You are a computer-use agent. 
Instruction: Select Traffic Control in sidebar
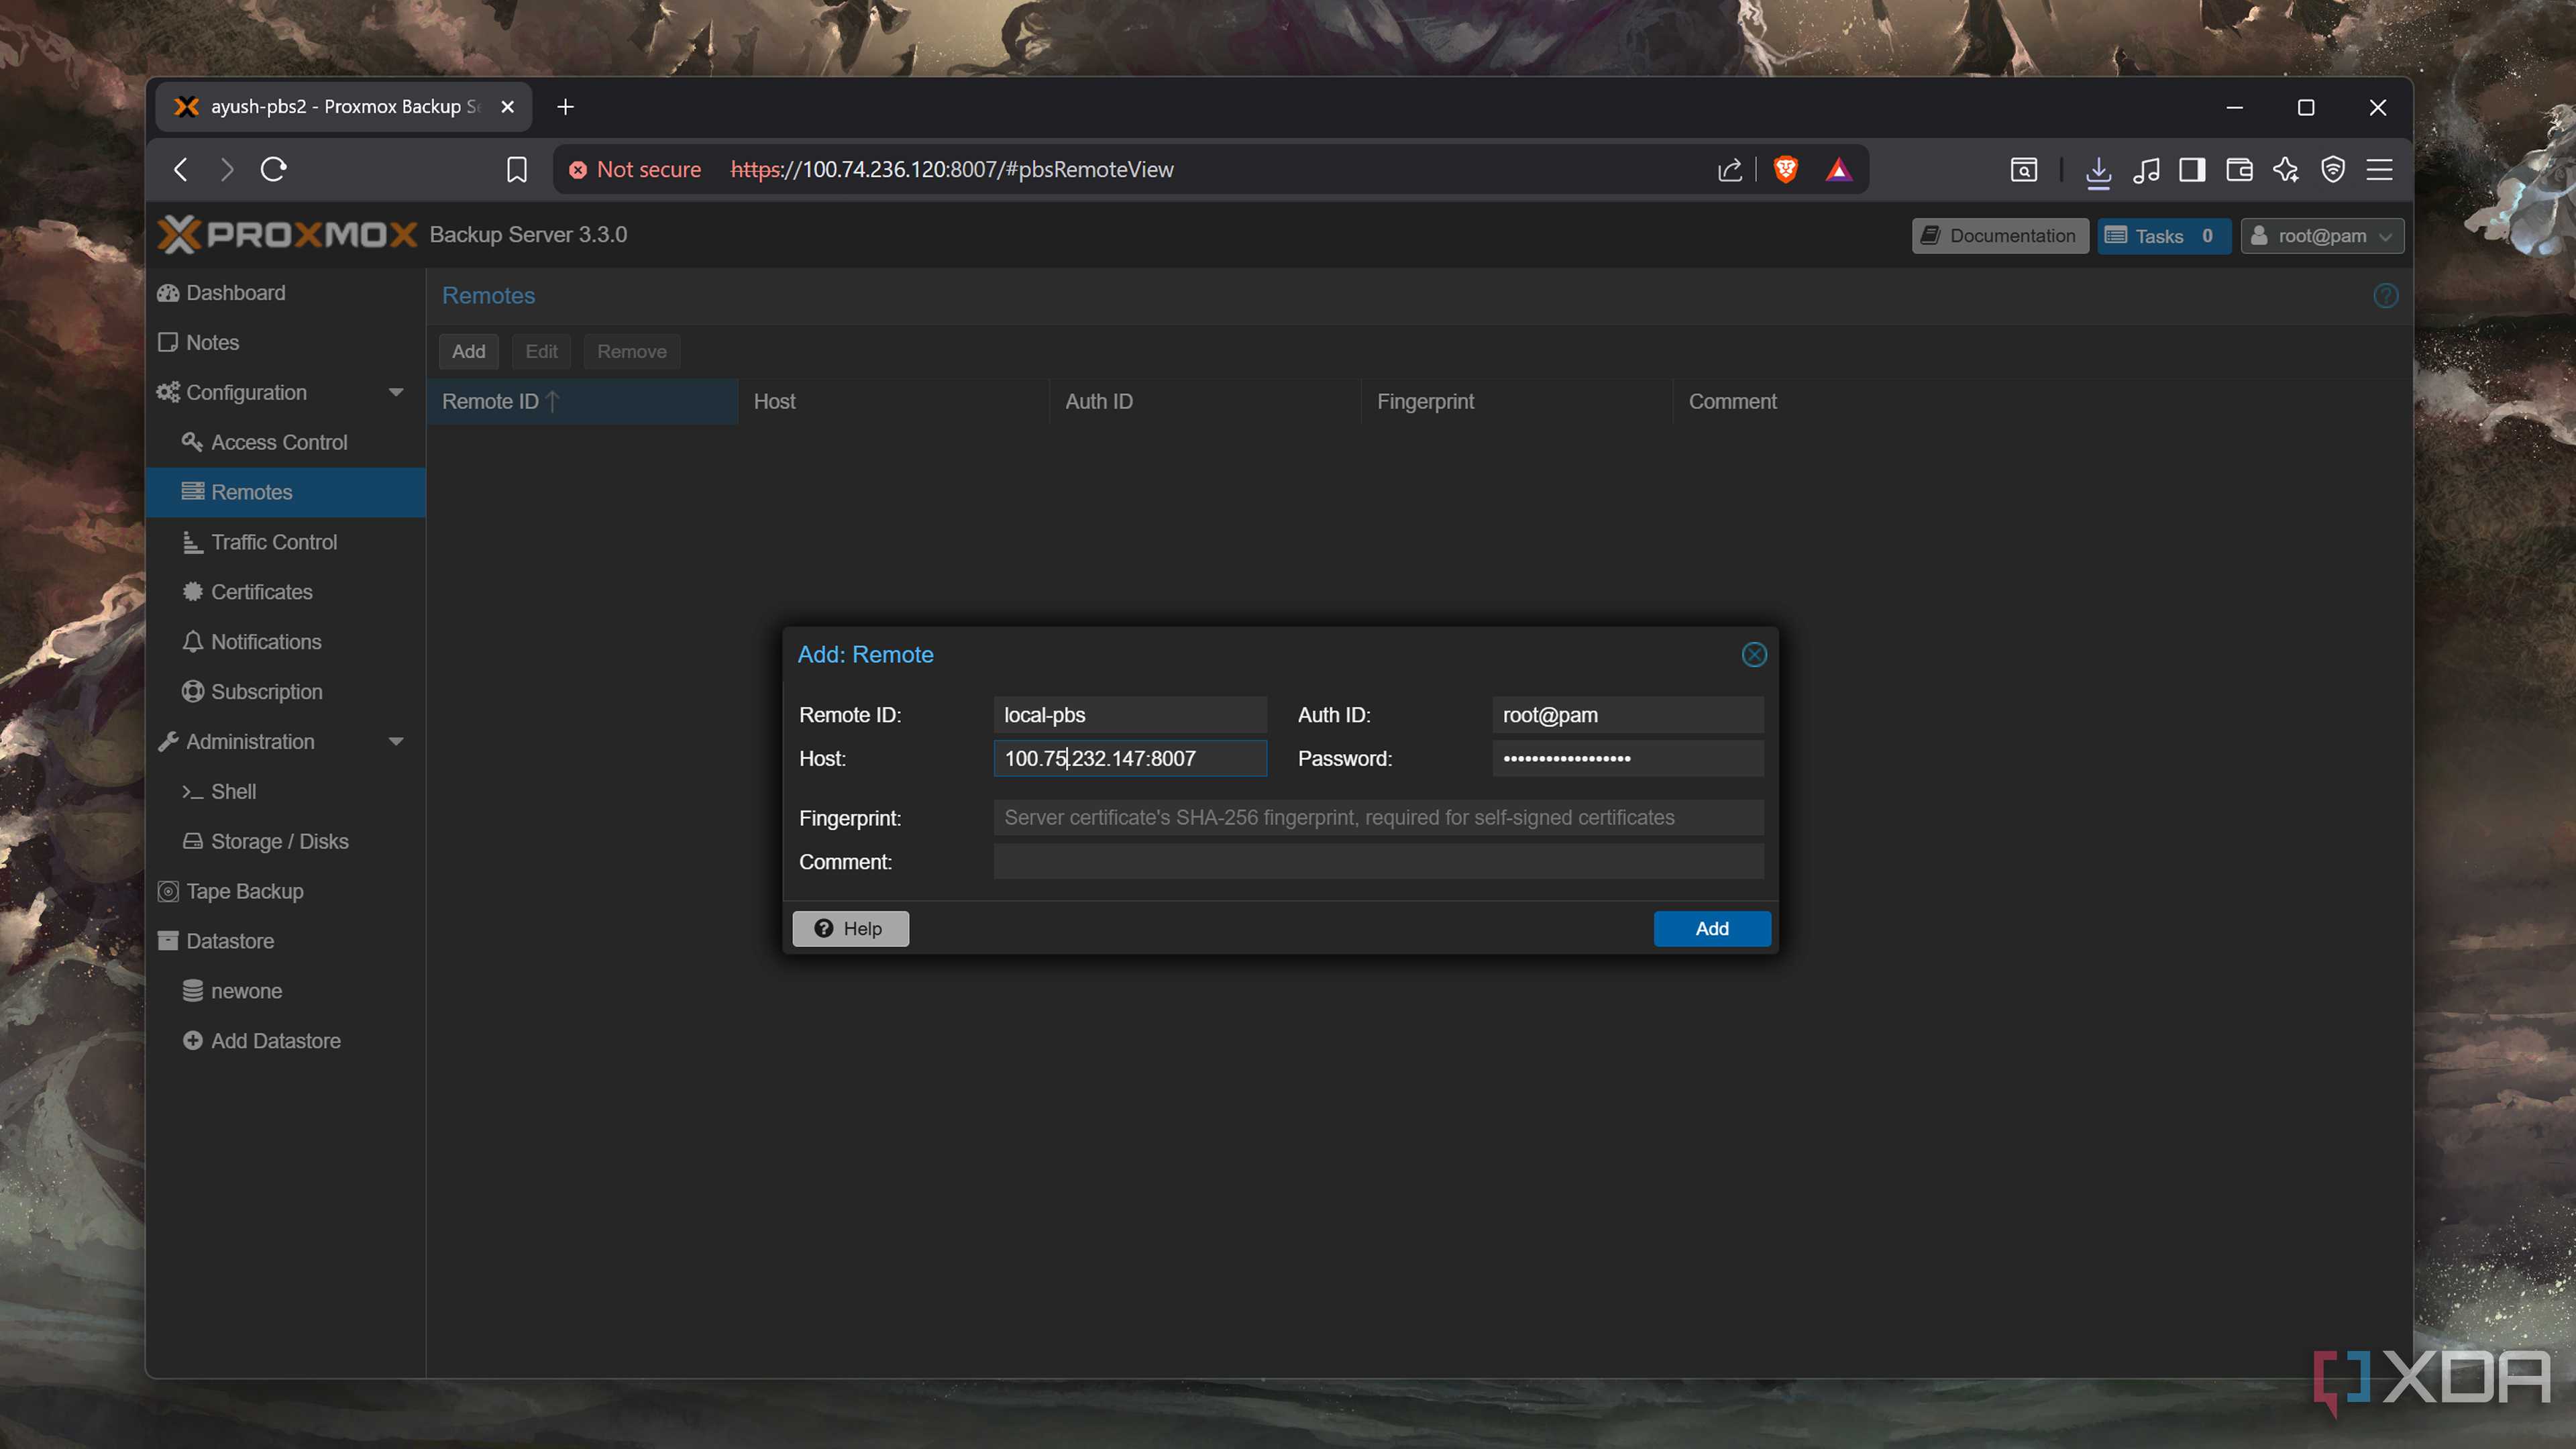coord(286,542)
